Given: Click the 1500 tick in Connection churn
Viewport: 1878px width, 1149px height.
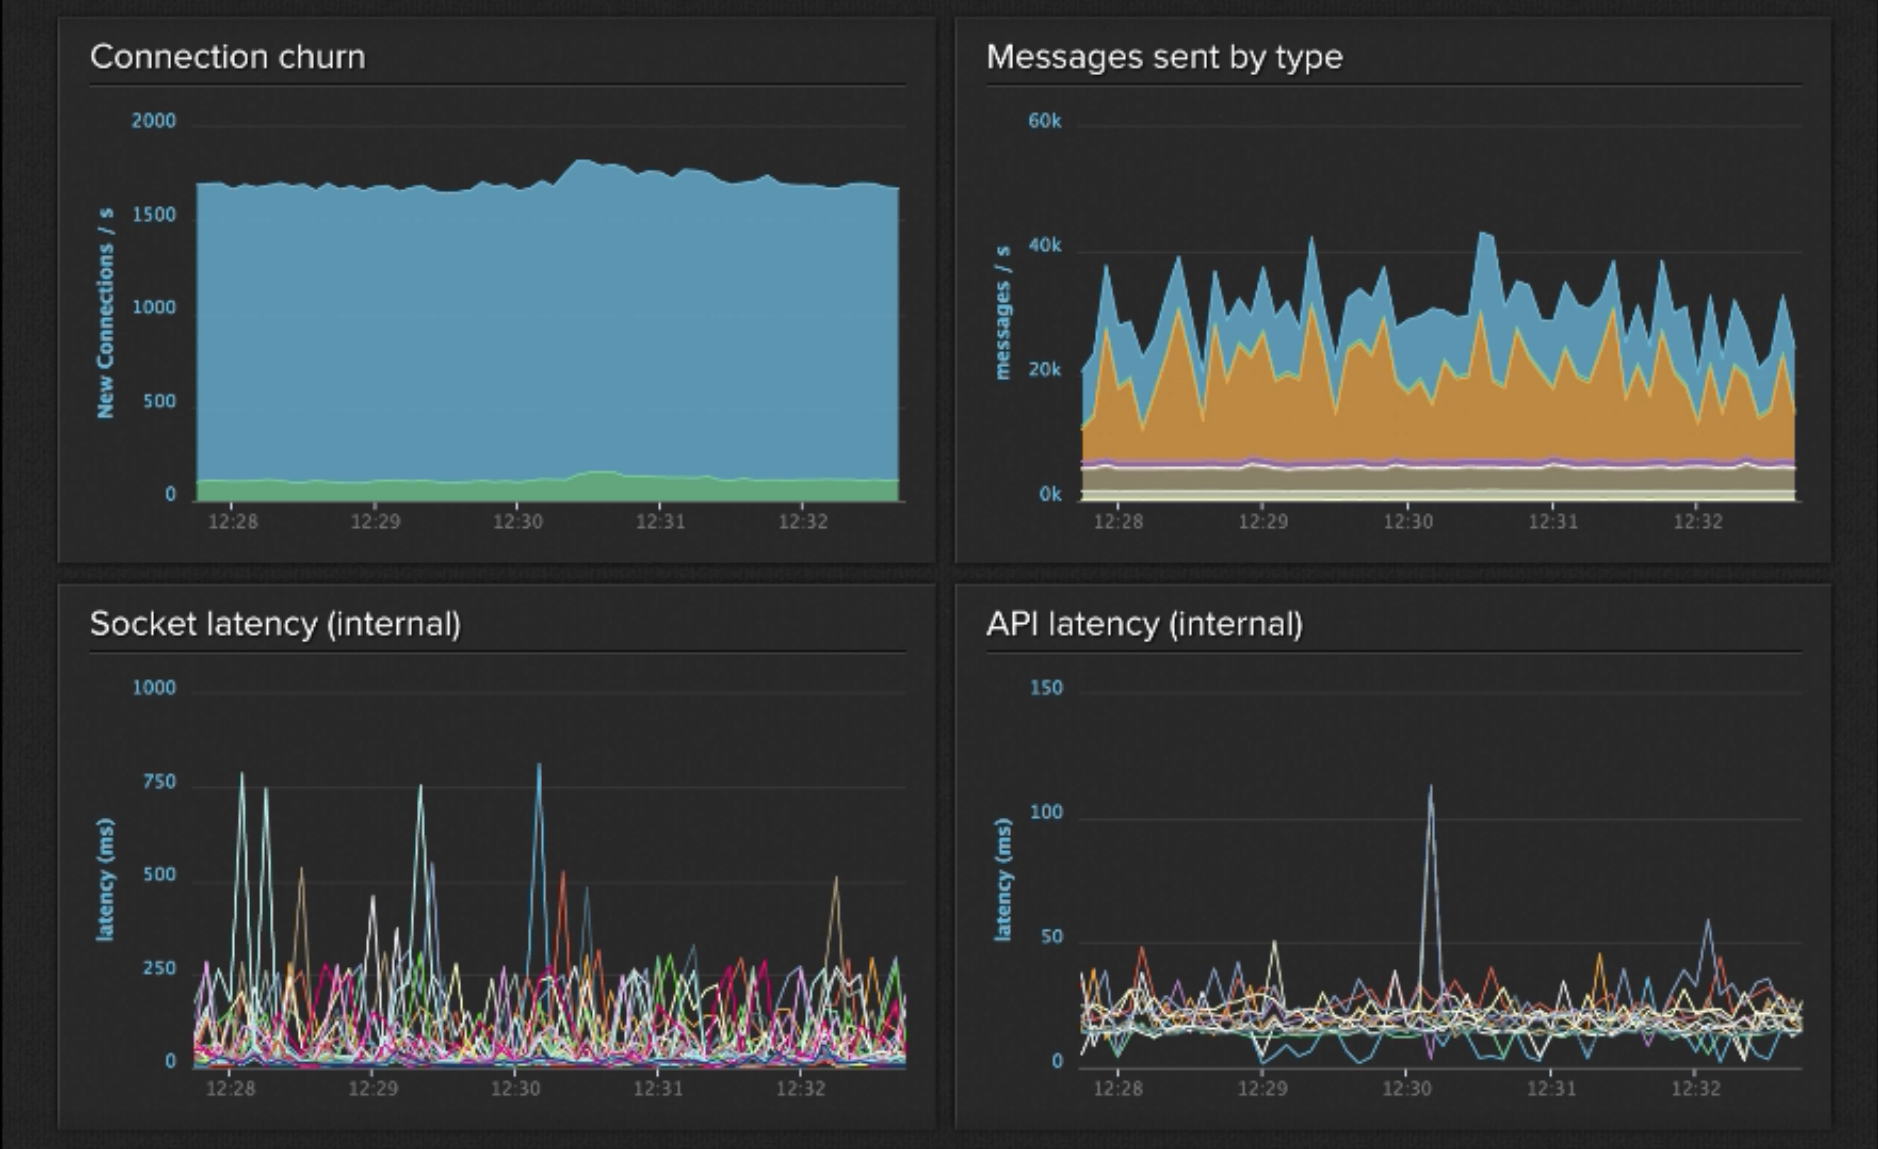Looking at the screenshot, I should (153, 215).
